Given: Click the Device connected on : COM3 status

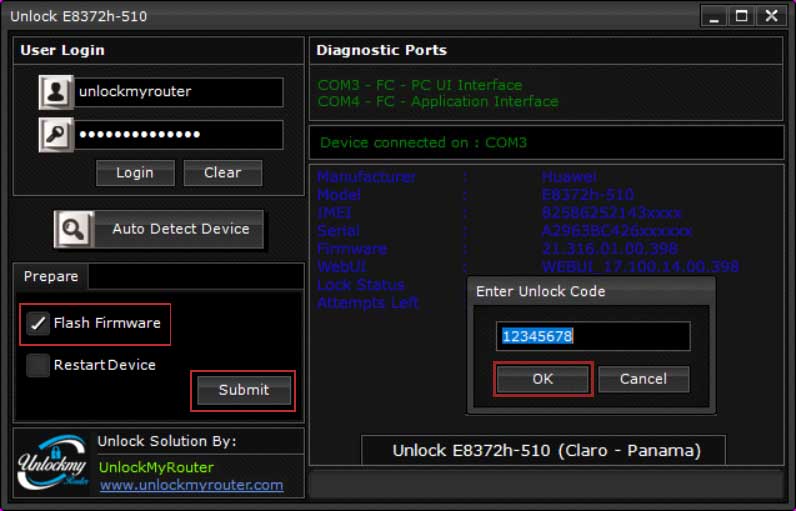Looking at the screenshot, I should 423,143.
